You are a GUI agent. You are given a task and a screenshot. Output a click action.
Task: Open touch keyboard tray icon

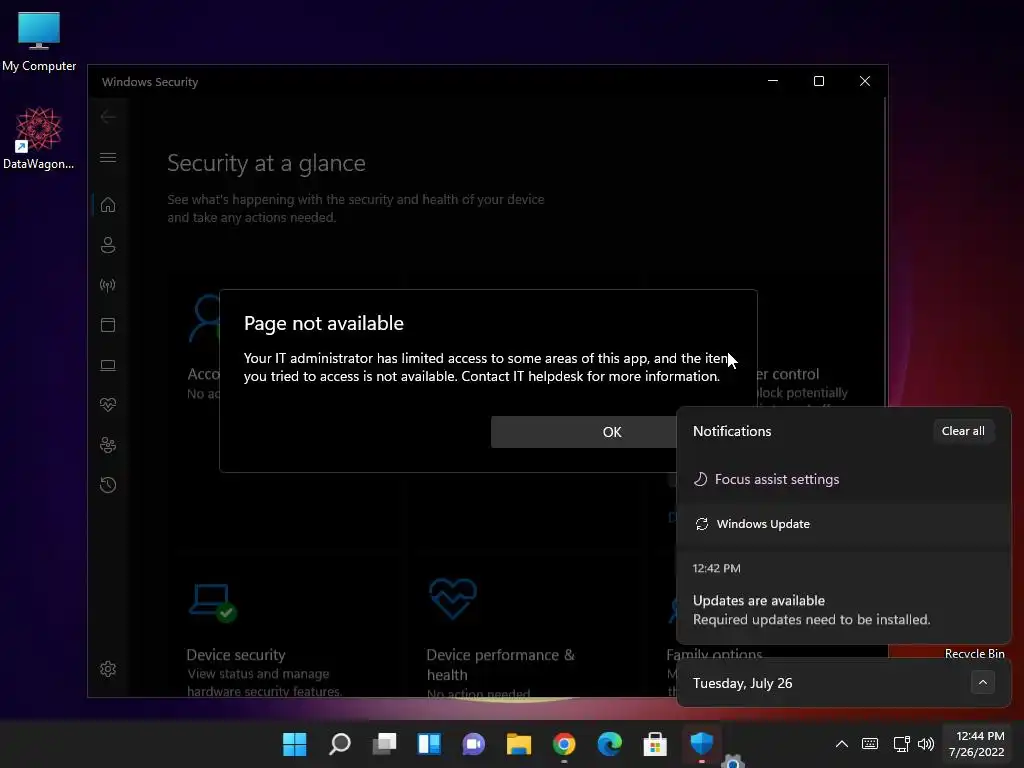point(870,743)
